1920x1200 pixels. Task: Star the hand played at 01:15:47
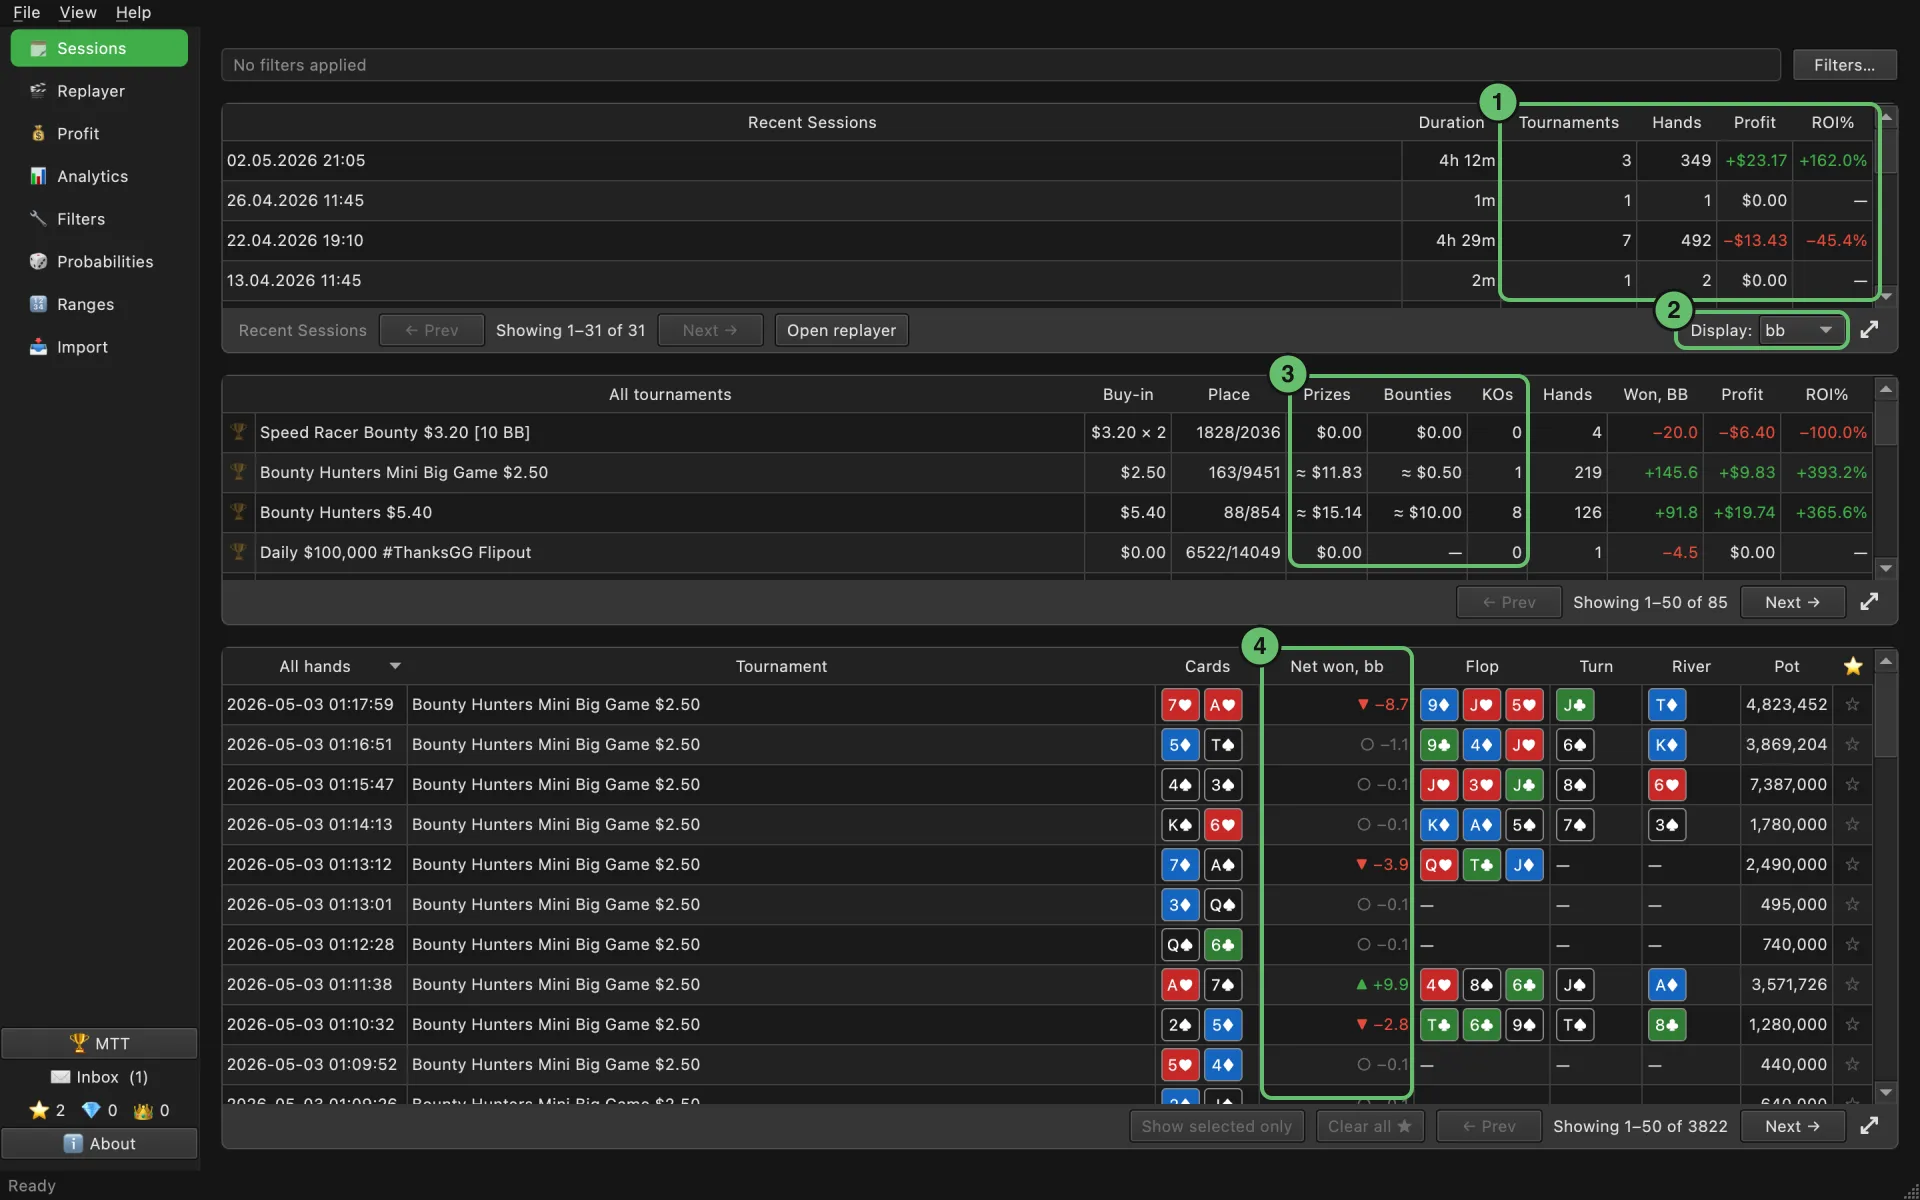coord(1852,784)
